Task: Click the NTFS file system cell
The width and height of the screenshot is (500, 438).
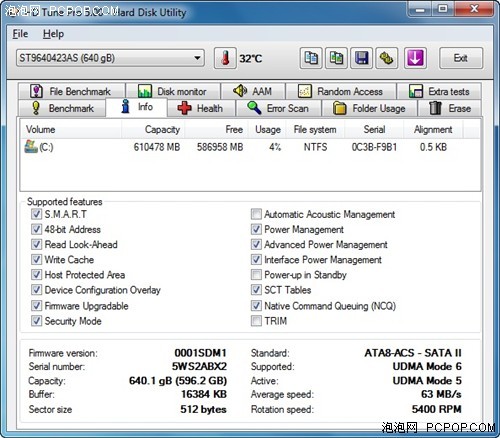Action: (x=315, y=147)
